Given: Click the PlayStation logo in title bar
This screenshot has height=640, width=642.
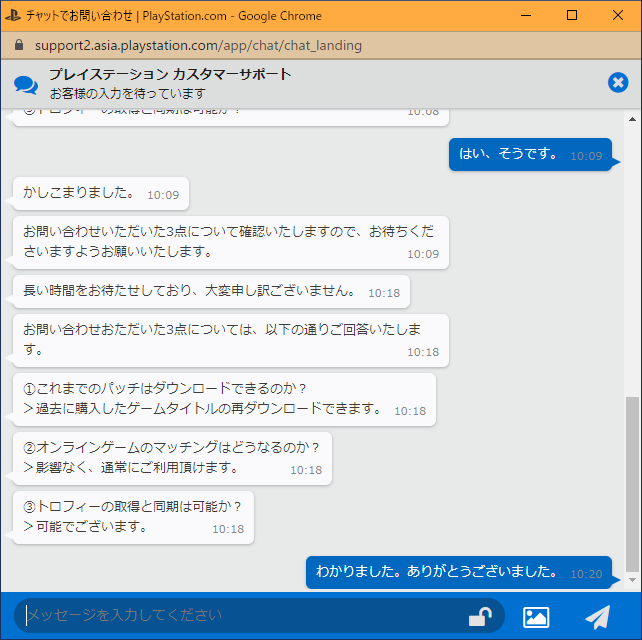Looking at the screenshot, I should (x=13, y=16).
